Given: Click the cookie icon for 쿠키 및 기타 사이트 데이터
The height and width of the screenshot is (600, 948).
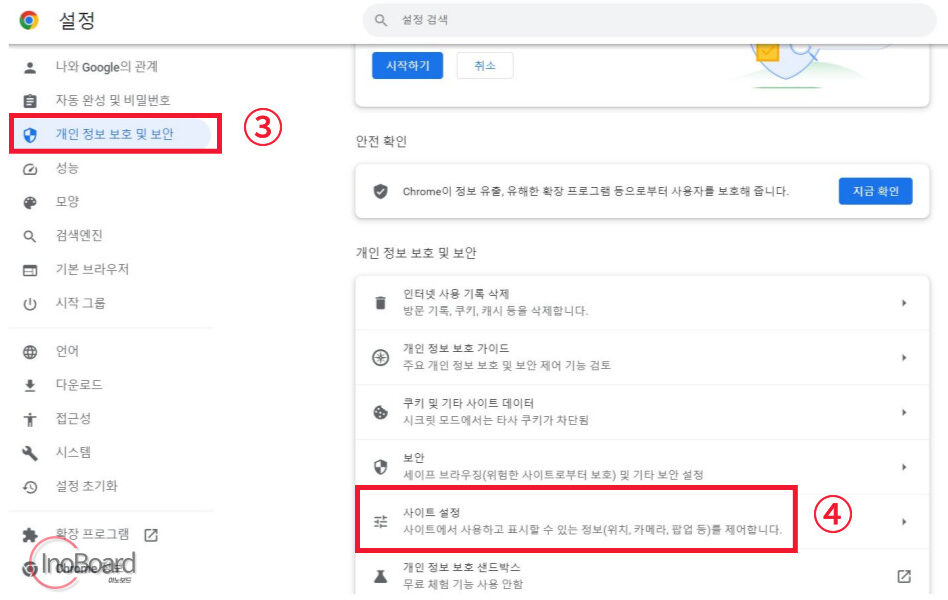Looking at the screenshot, I should [380, 412].
